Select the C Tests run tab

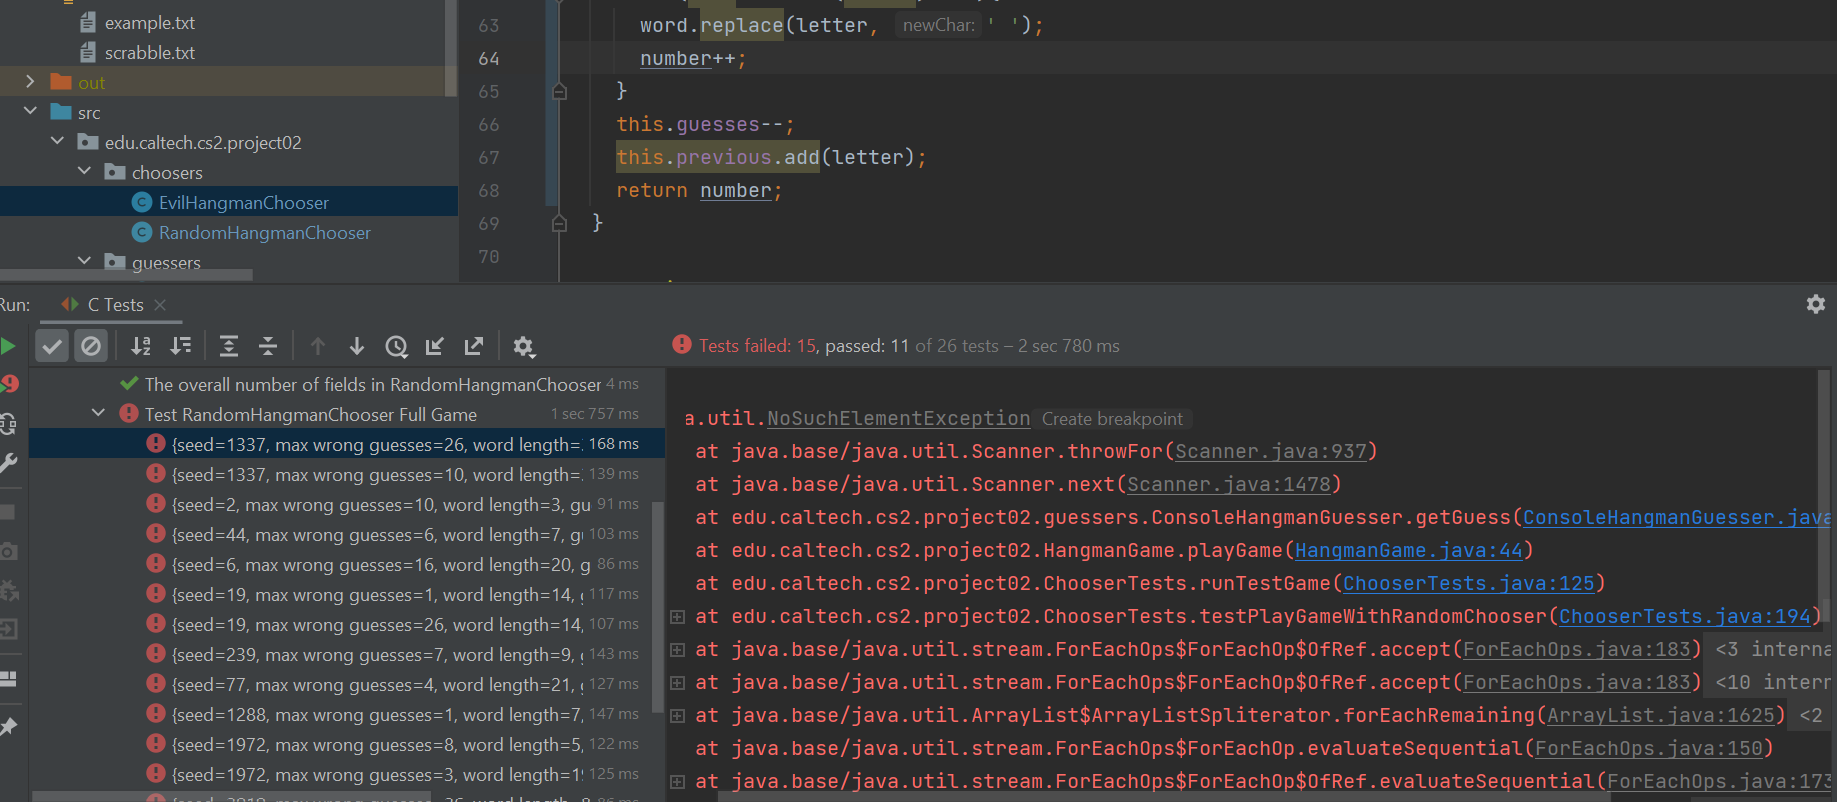coord(115,305)
